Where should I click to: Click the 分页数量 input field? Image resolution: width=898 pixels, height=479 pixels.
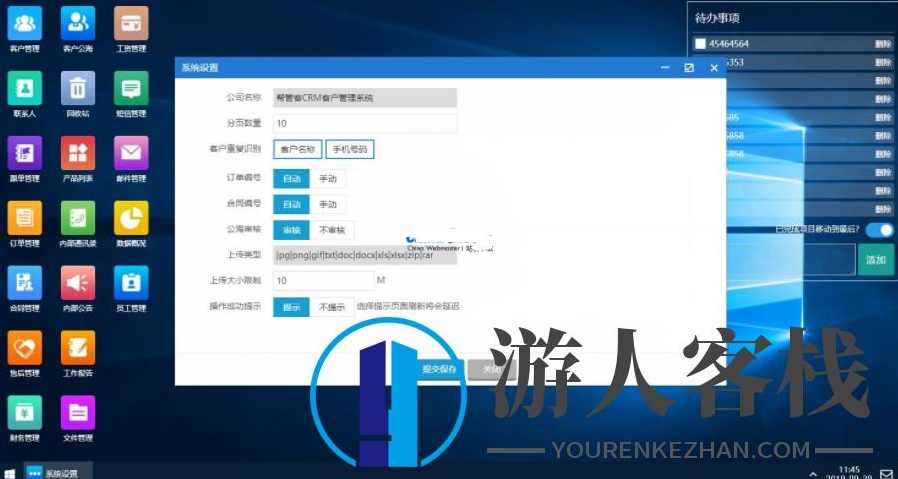click(365, 123)
